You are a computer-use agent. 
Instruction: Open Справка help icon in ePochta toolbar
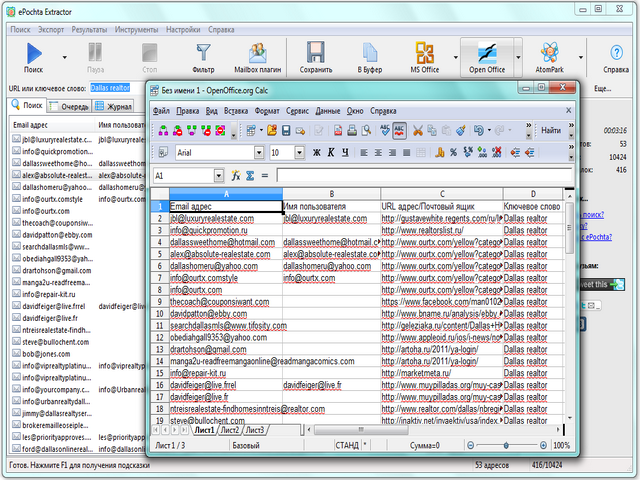point(616,53)
